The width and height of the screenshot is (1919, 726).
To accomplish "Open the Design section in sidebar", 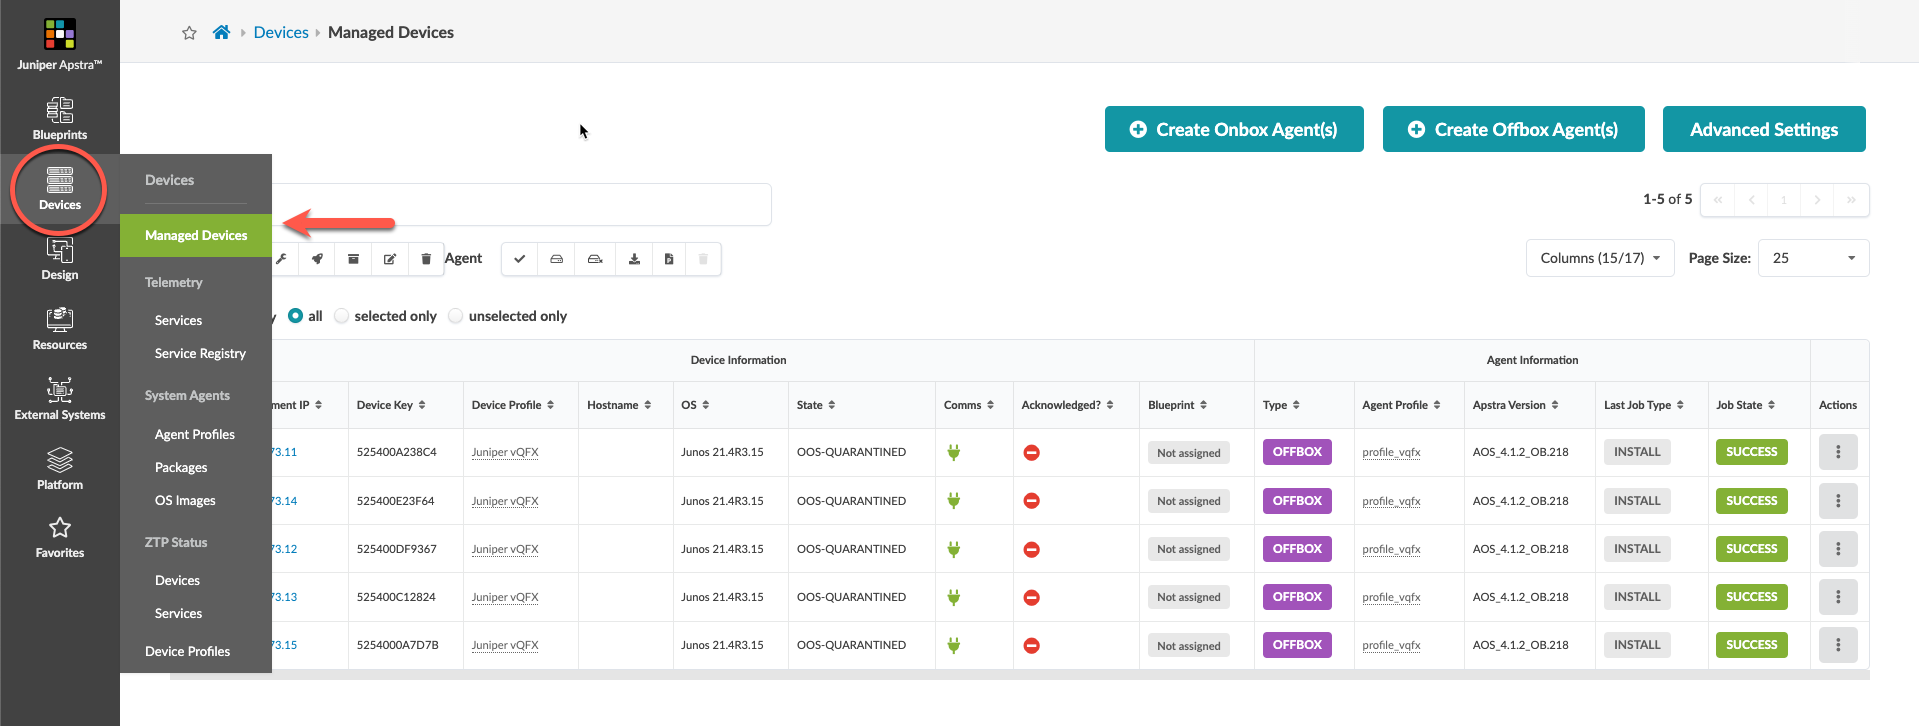I will (x=59, y=259).
